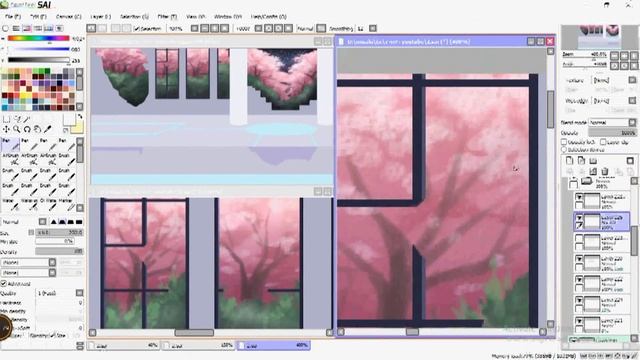Toggle visibility of topmost layer
Screen dimensions: 640x360
(x=579, y=197)
